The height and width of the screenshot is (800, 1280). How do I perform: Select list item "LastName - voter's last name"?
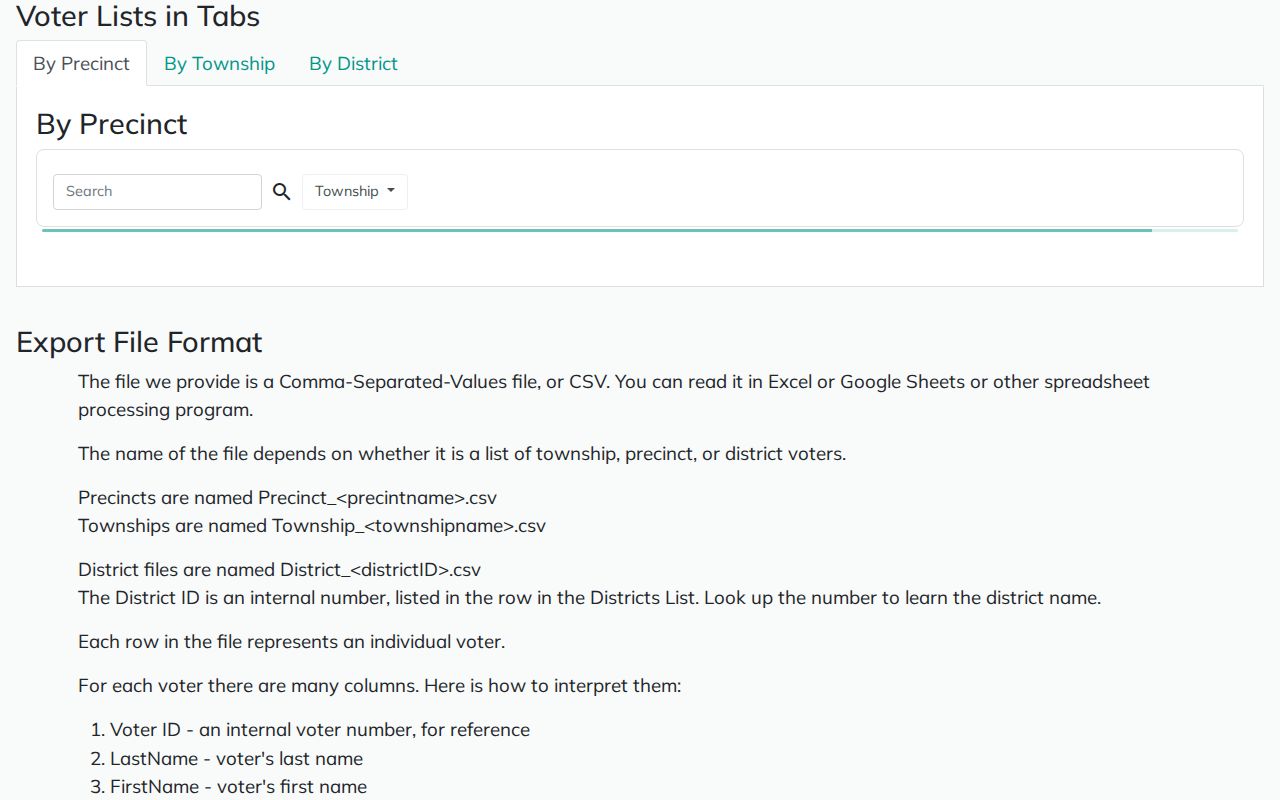coord(237,758)
